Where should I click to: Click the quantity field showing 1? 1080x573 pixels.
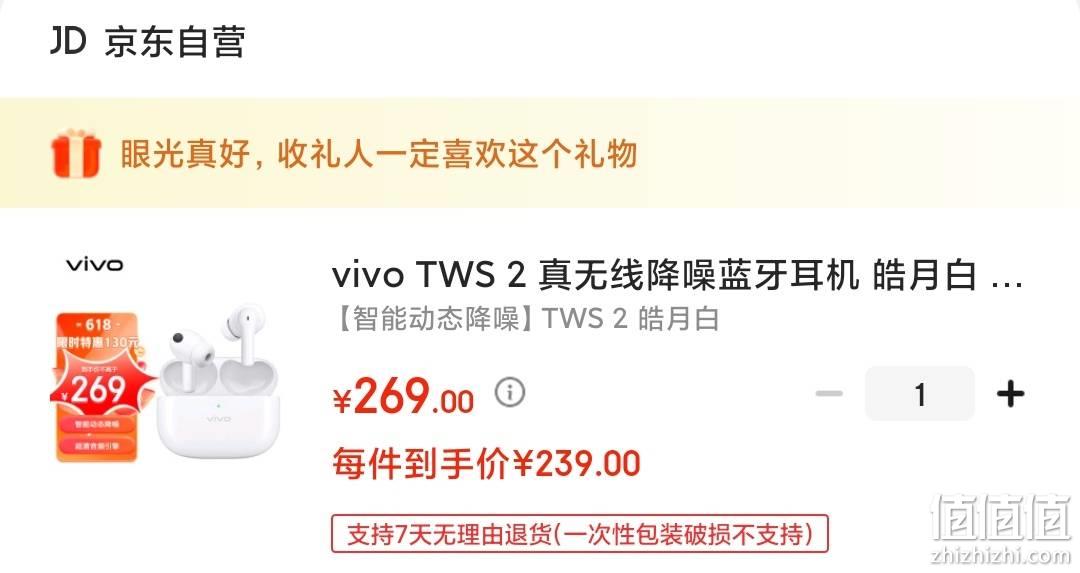[x=920, y=394]
